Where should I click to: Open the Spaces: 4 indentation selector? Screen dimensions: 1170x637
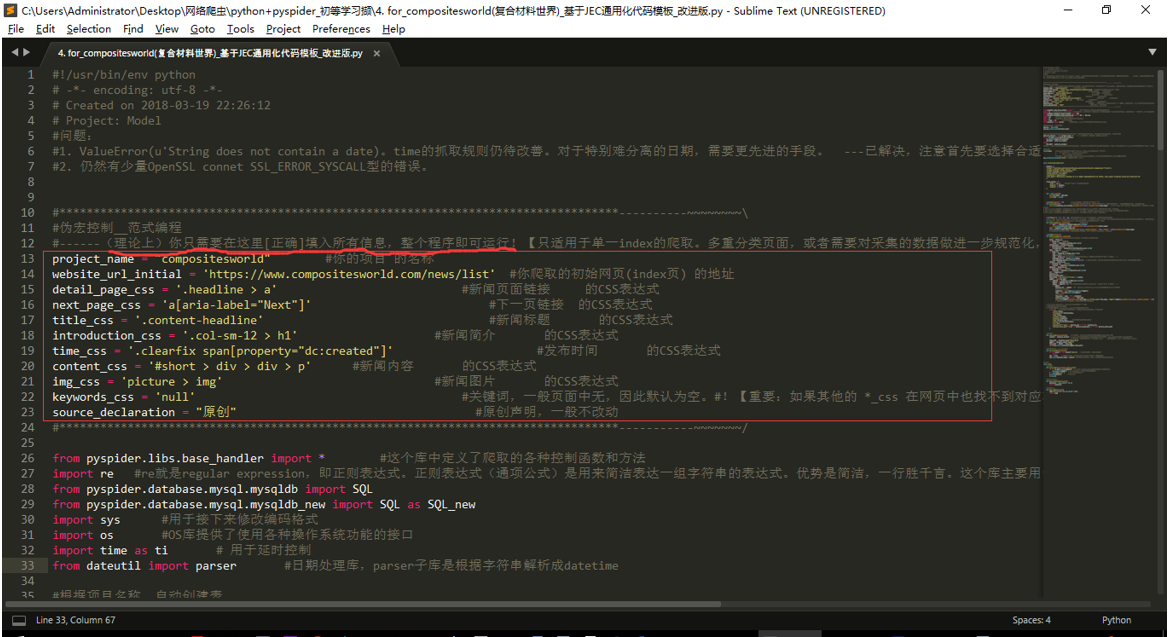pos(1031,620)
